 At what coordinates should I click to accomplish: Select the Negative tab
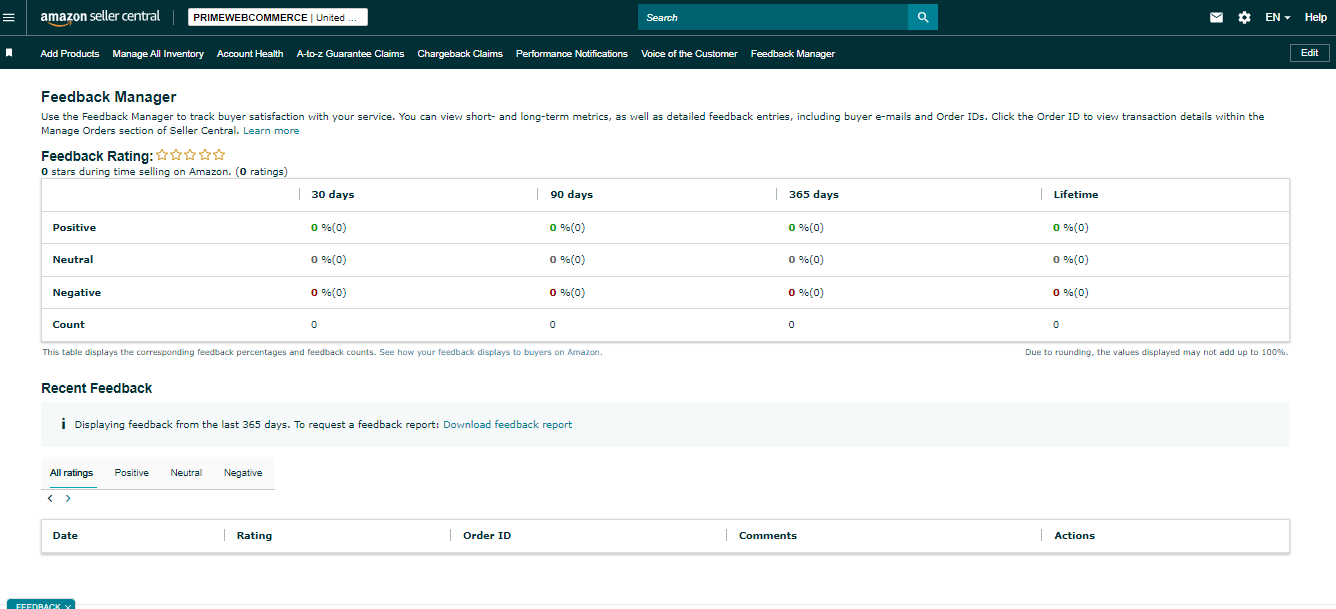[x=243, y=473]
